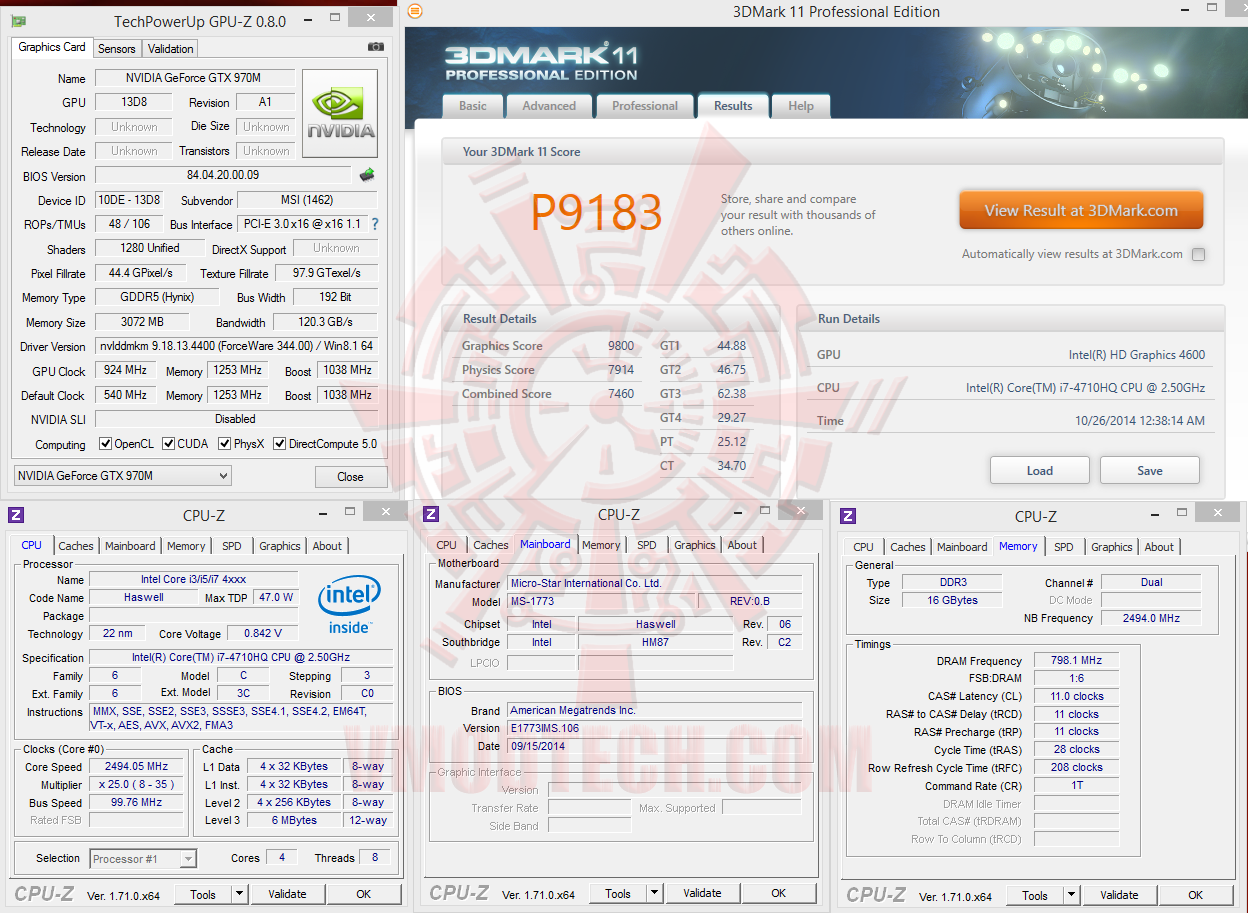Click the Physics Score 7914 value
The image size is (1248, 913).
coord(620,370)
